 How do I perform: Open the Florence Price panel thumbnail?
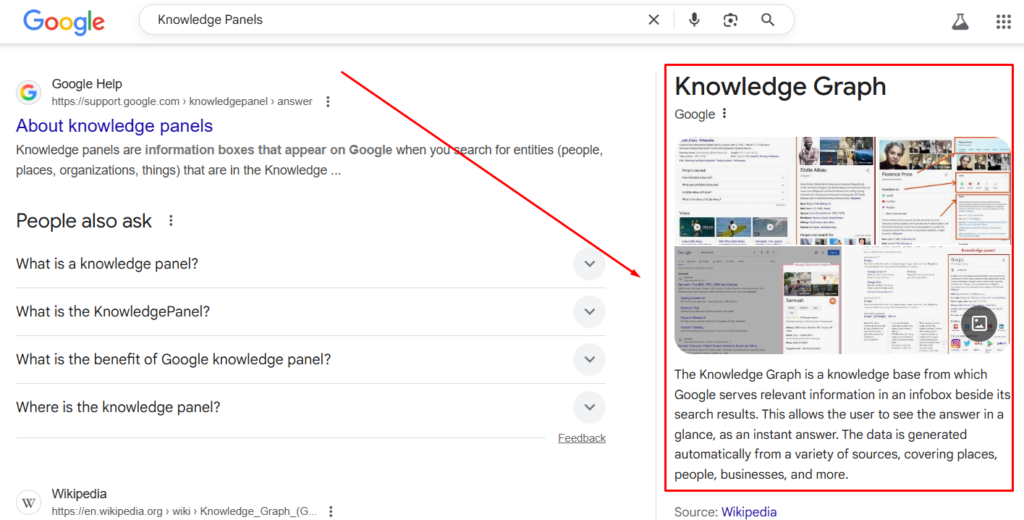[943, 190]
